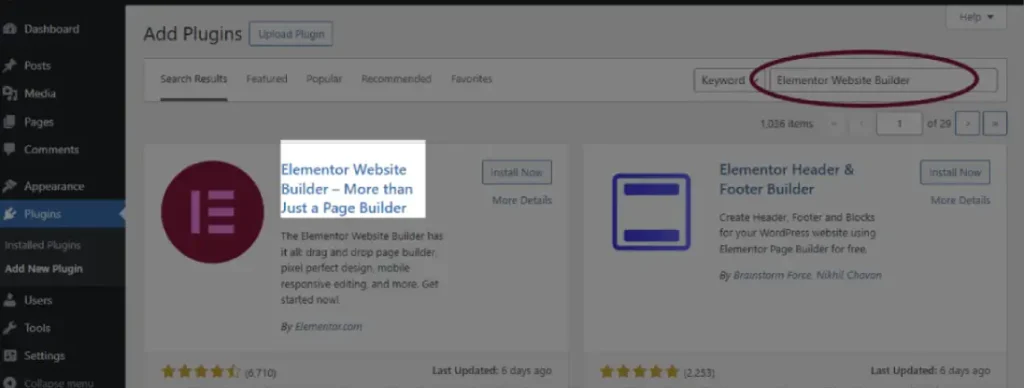
Task: Open the Dashboard icon in sidebar
Action: pos(9,29)
